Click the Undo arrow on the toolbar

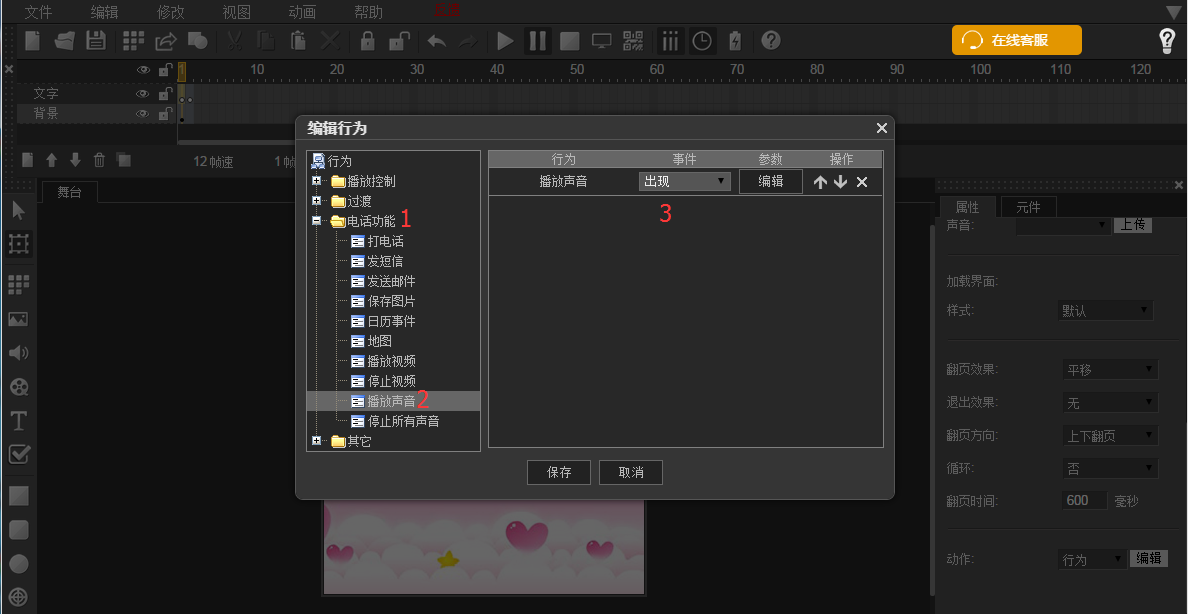pos(437,41)
